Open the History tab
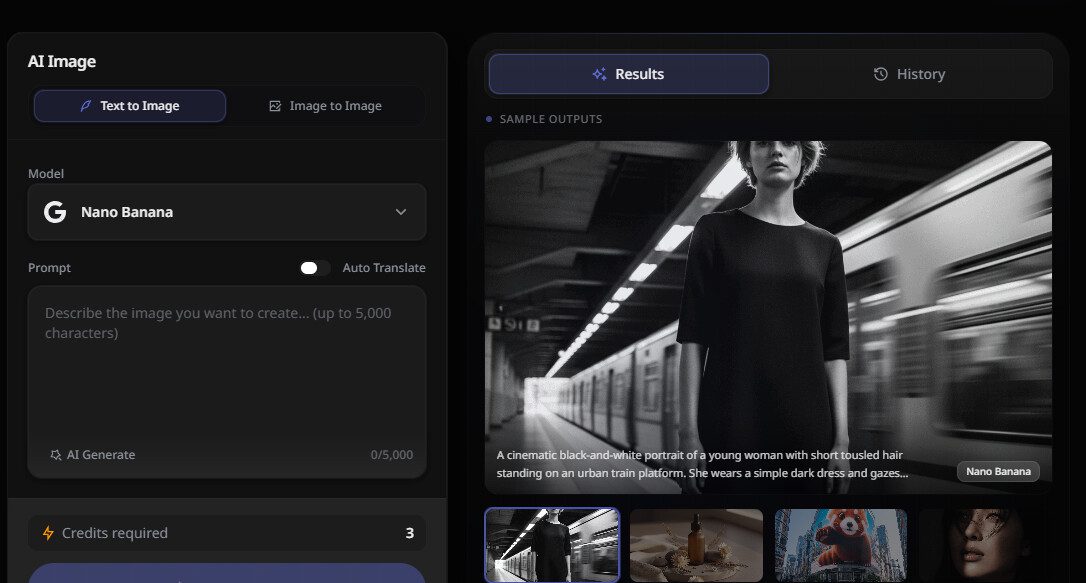The width and height of the screenshot is (1086, 583). pyautogui.click(x=910, y=74)
